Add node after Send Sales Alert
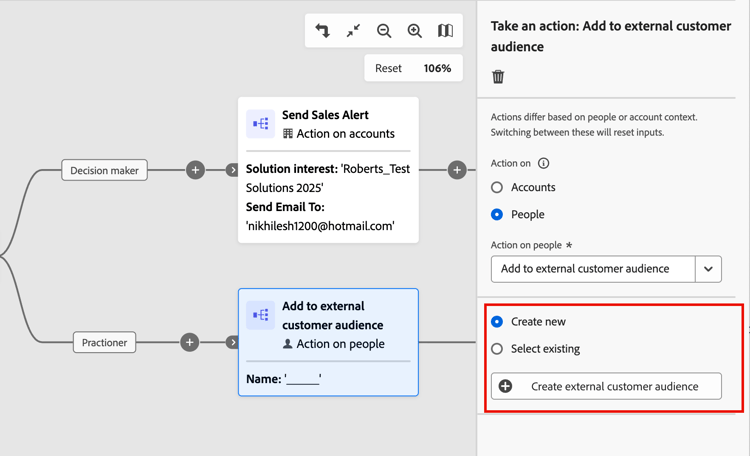 point(457,170)
